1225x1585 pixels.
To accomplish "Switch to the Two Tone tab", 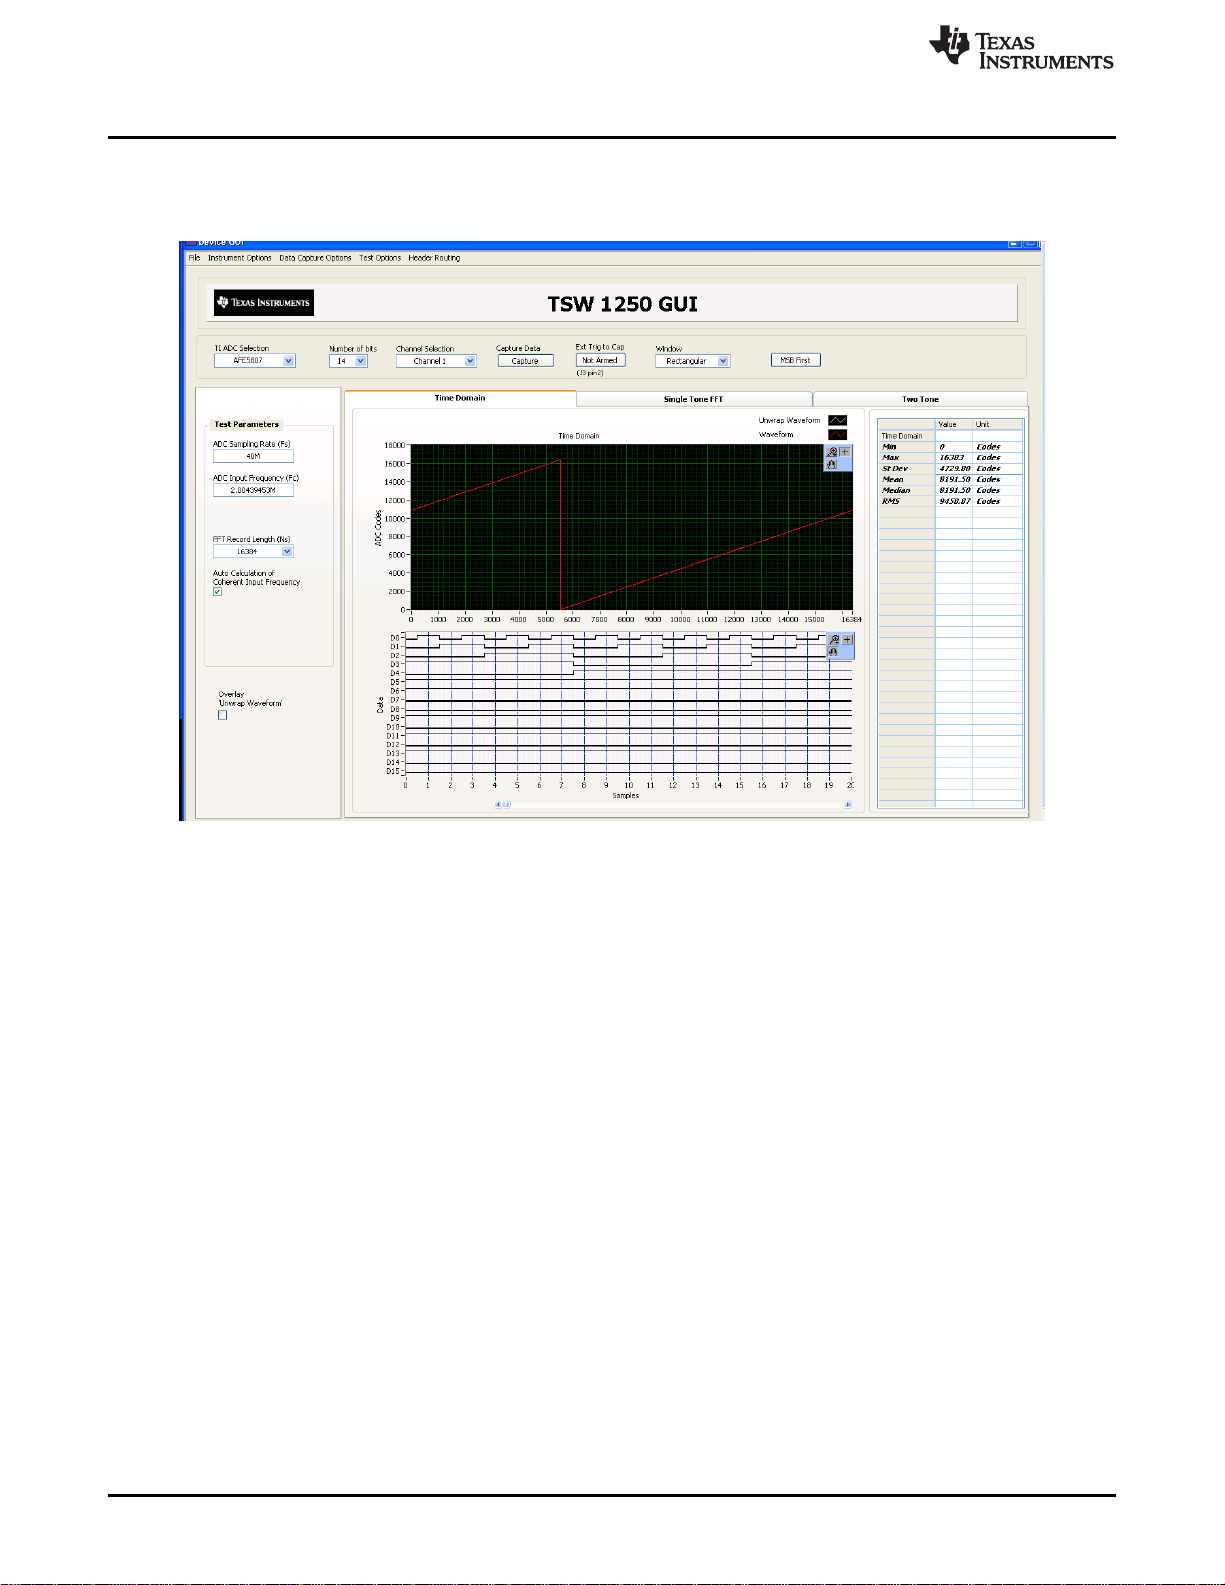I will pyautogui.click(x=920, y=399).
